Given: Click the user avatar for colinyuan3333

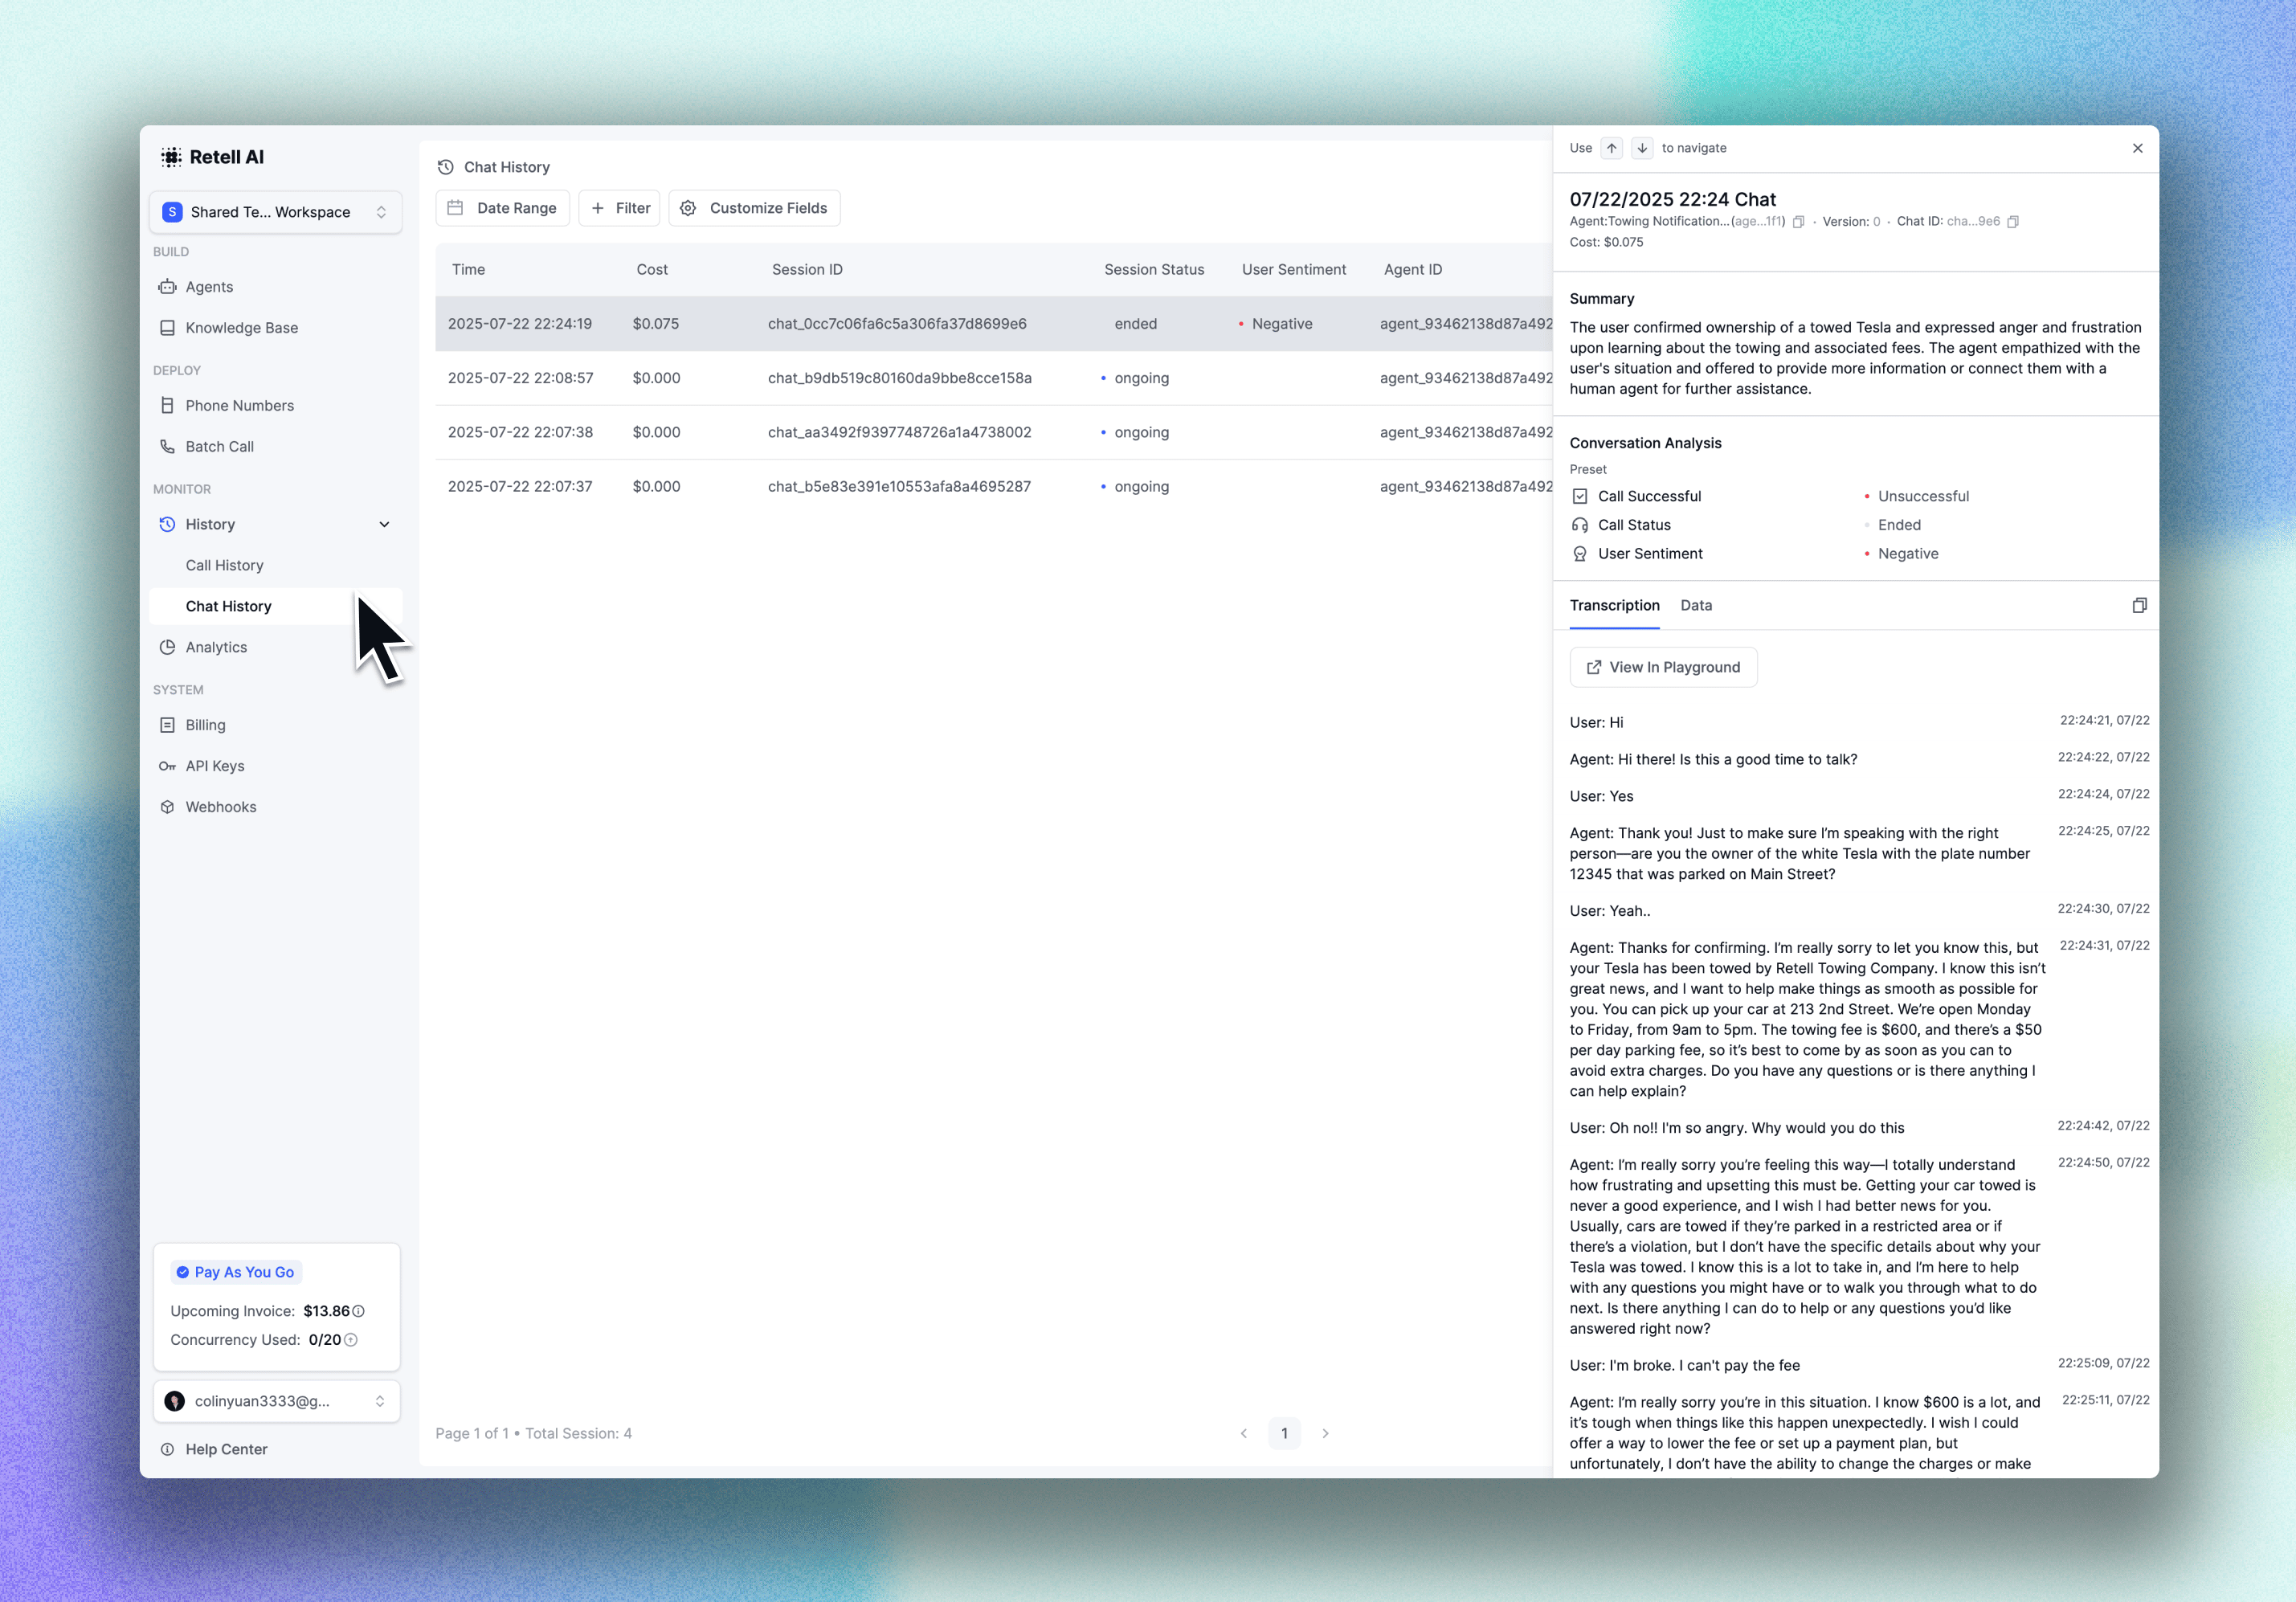Looking at the screenshot, I should pyautogui.click(x=175, y=1402).
